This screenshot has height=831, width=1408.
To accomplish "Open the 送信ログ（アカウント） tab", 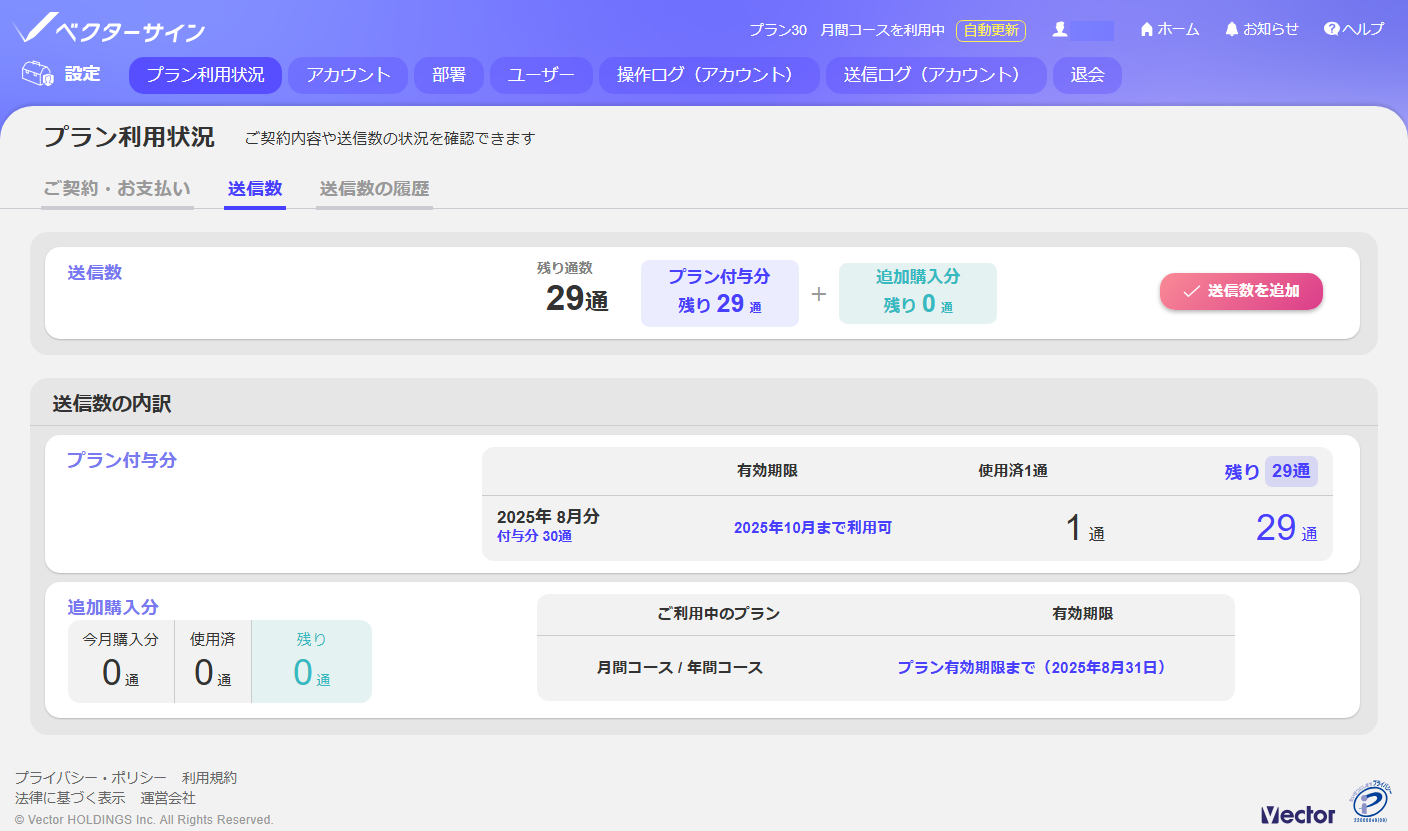I will 936,75.
